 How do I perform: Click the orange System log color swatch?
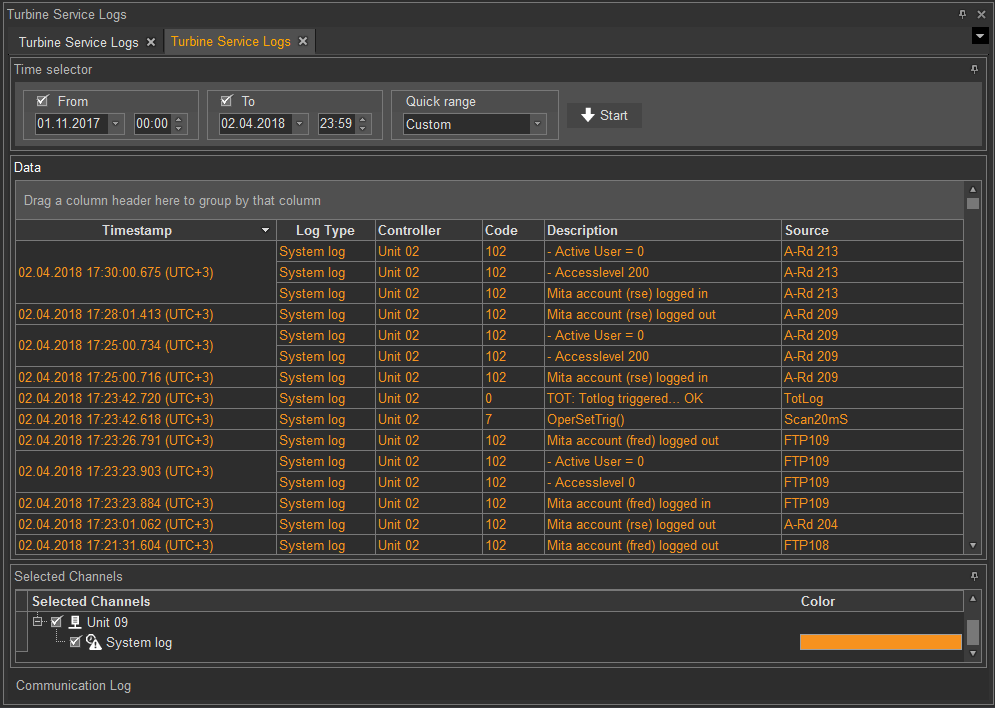(x=880, y=643)
